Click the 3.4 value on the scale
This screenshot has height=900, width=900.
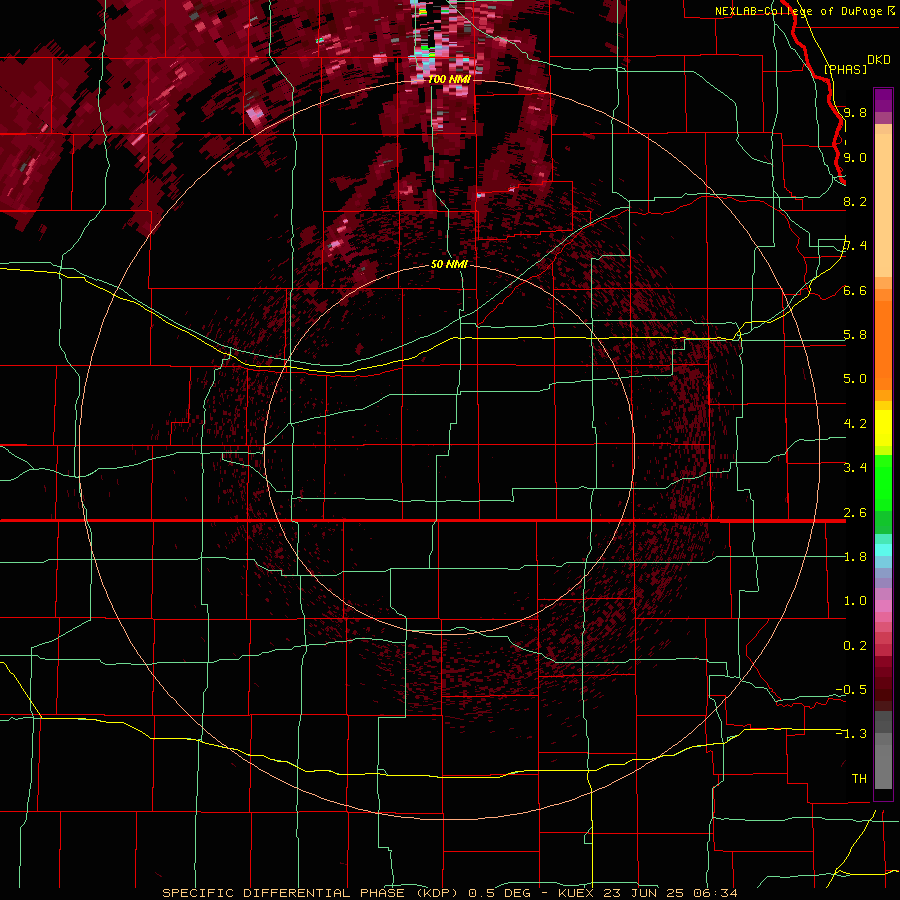pyautogui.click(x=855, y=468)
